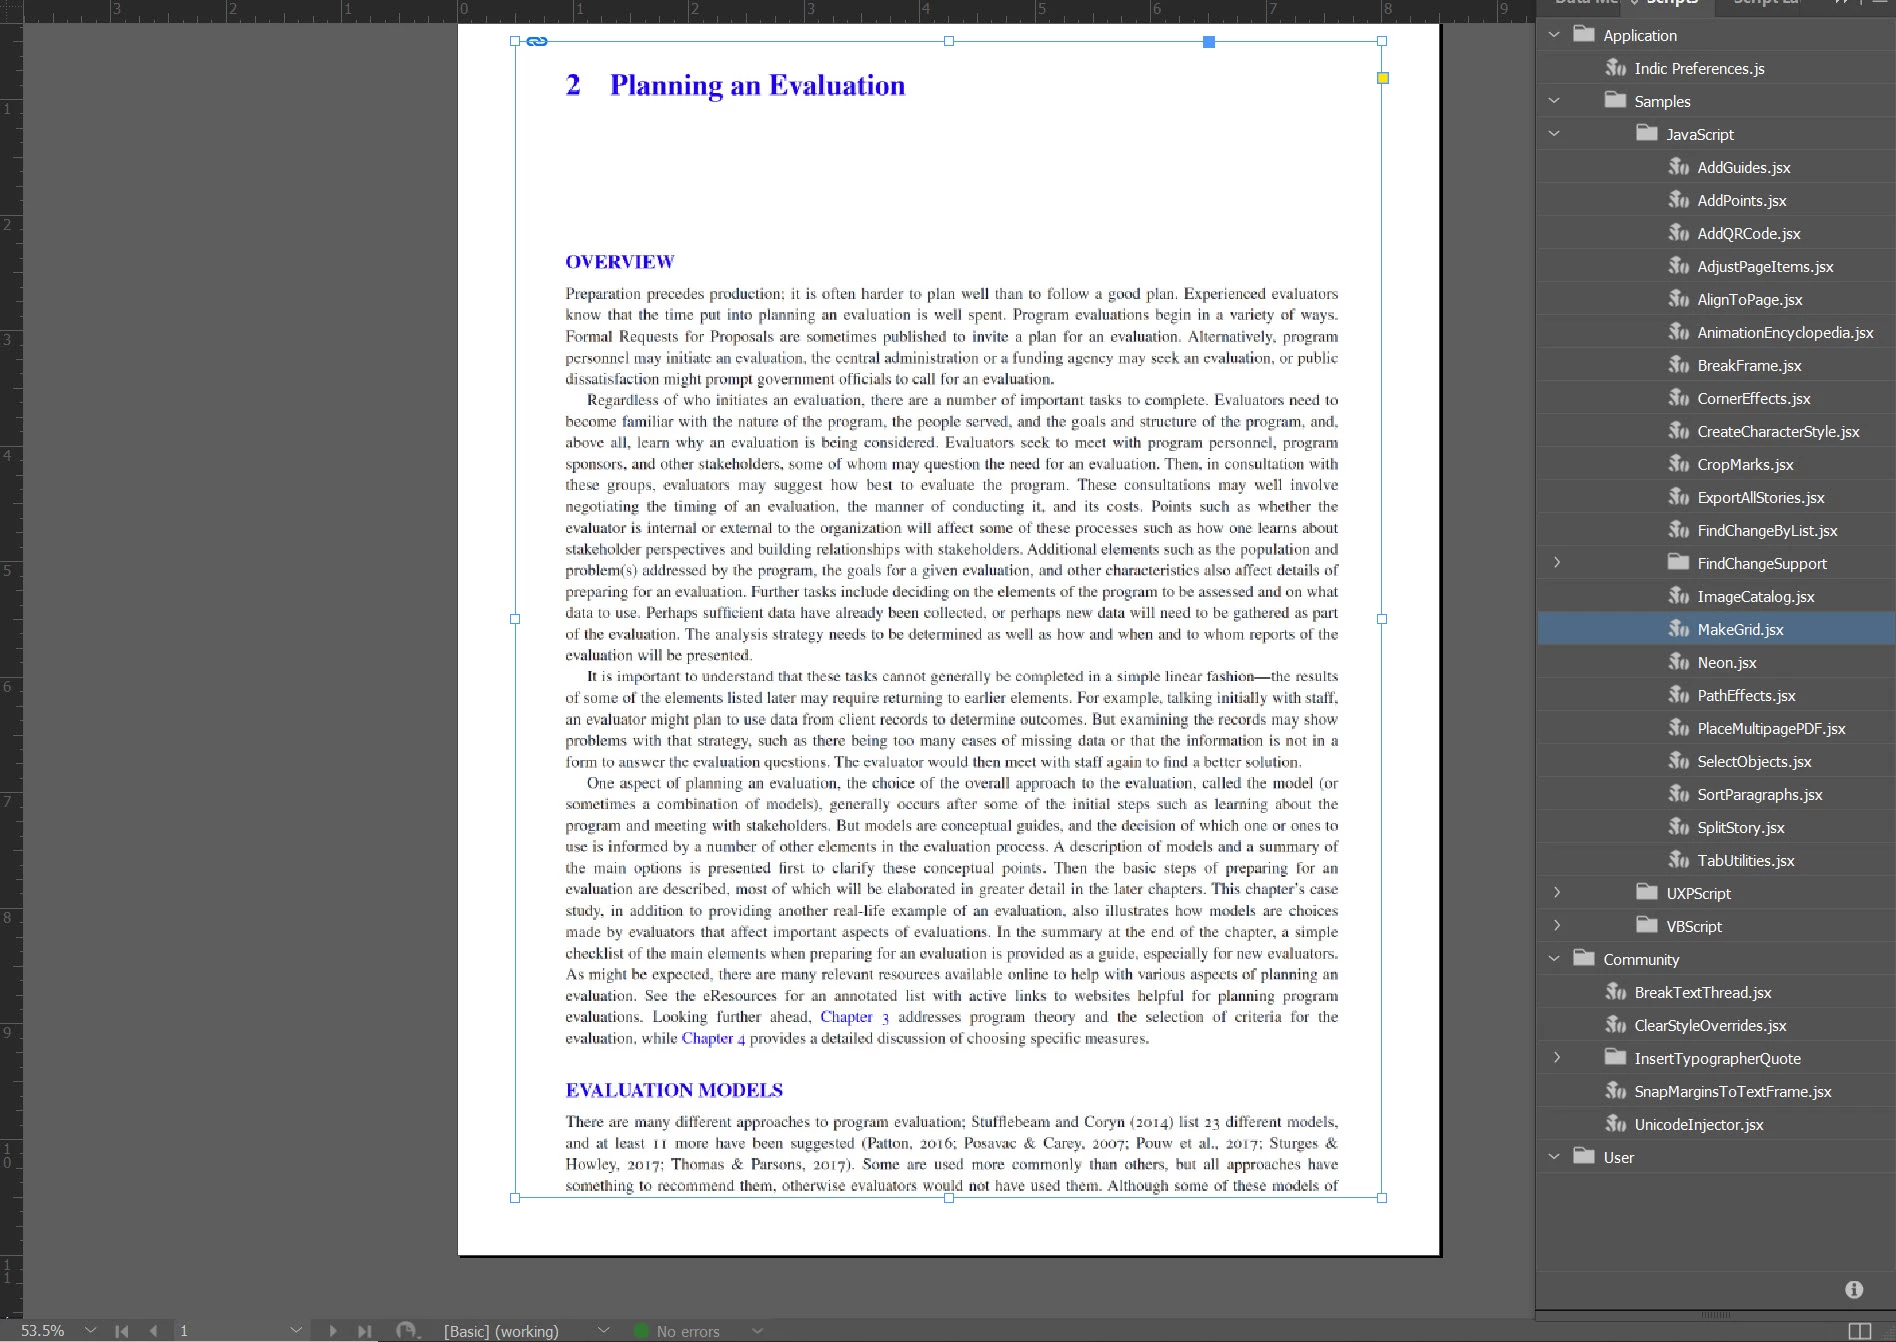Click the OVERVIEW heading in the document
This screenshot has height=1342, width=1896.
click(620, 262)
